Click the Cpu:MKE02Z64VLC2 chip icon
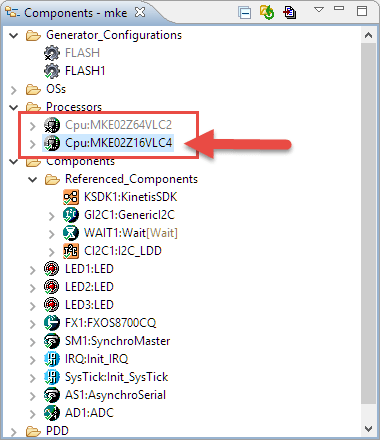 click(x=52, y=125)
